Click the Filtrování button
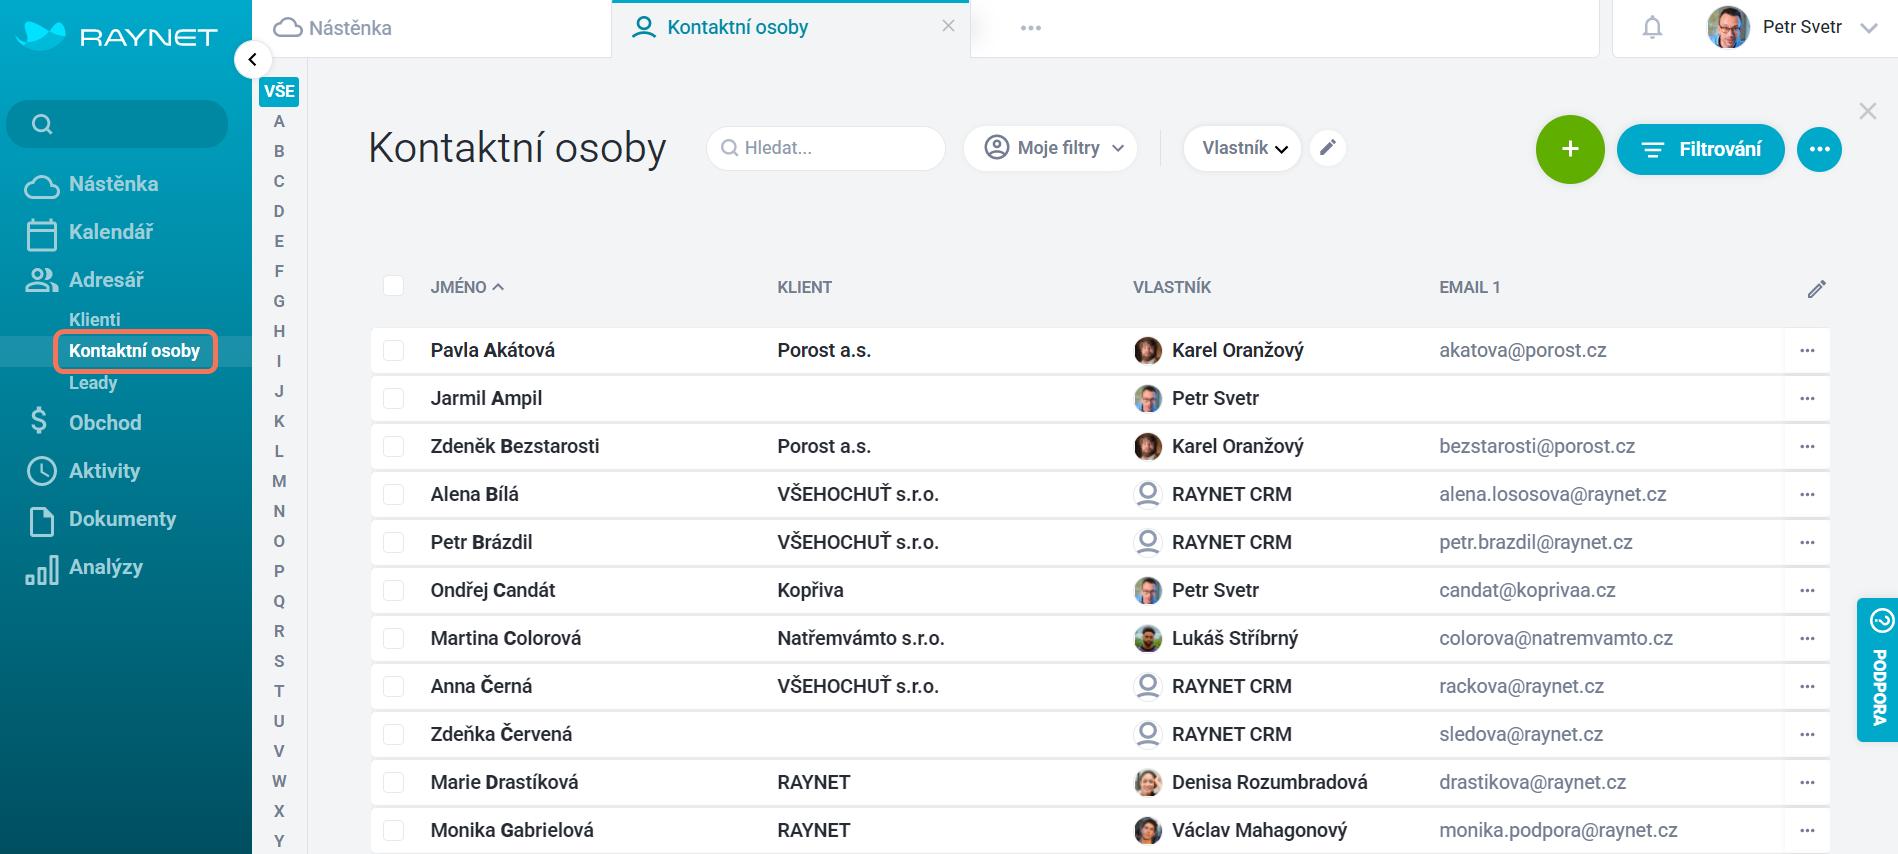 tap(1700, 149)
